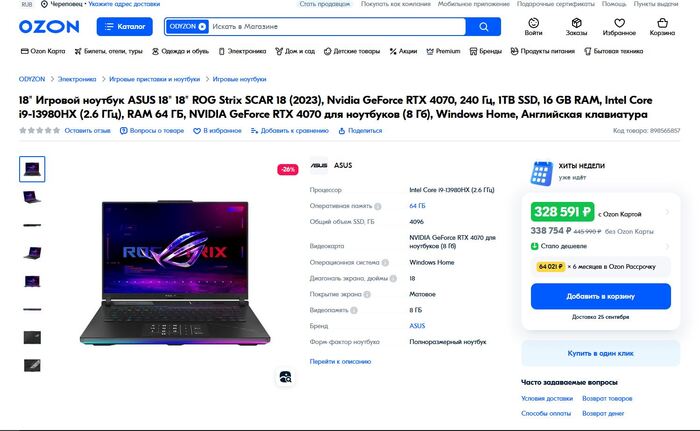Open the Заказы box icon
Viewport: 700px width, 431px height.
point(576,23)
